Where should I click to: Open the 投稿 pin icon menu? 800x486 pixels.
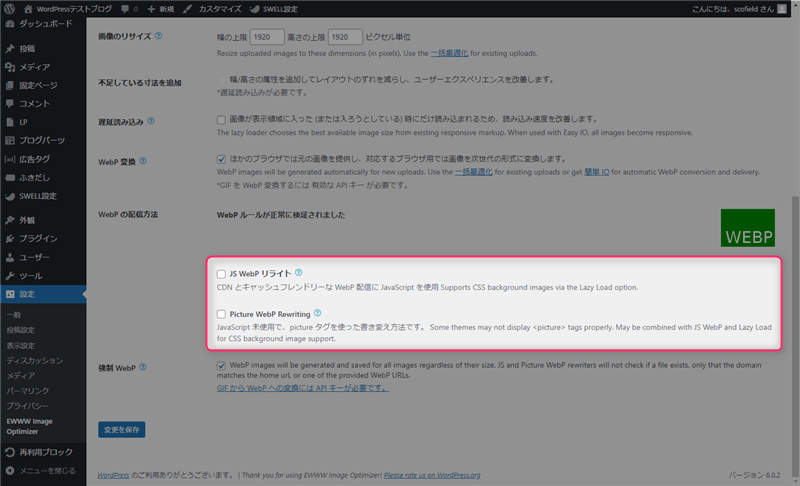10,48
